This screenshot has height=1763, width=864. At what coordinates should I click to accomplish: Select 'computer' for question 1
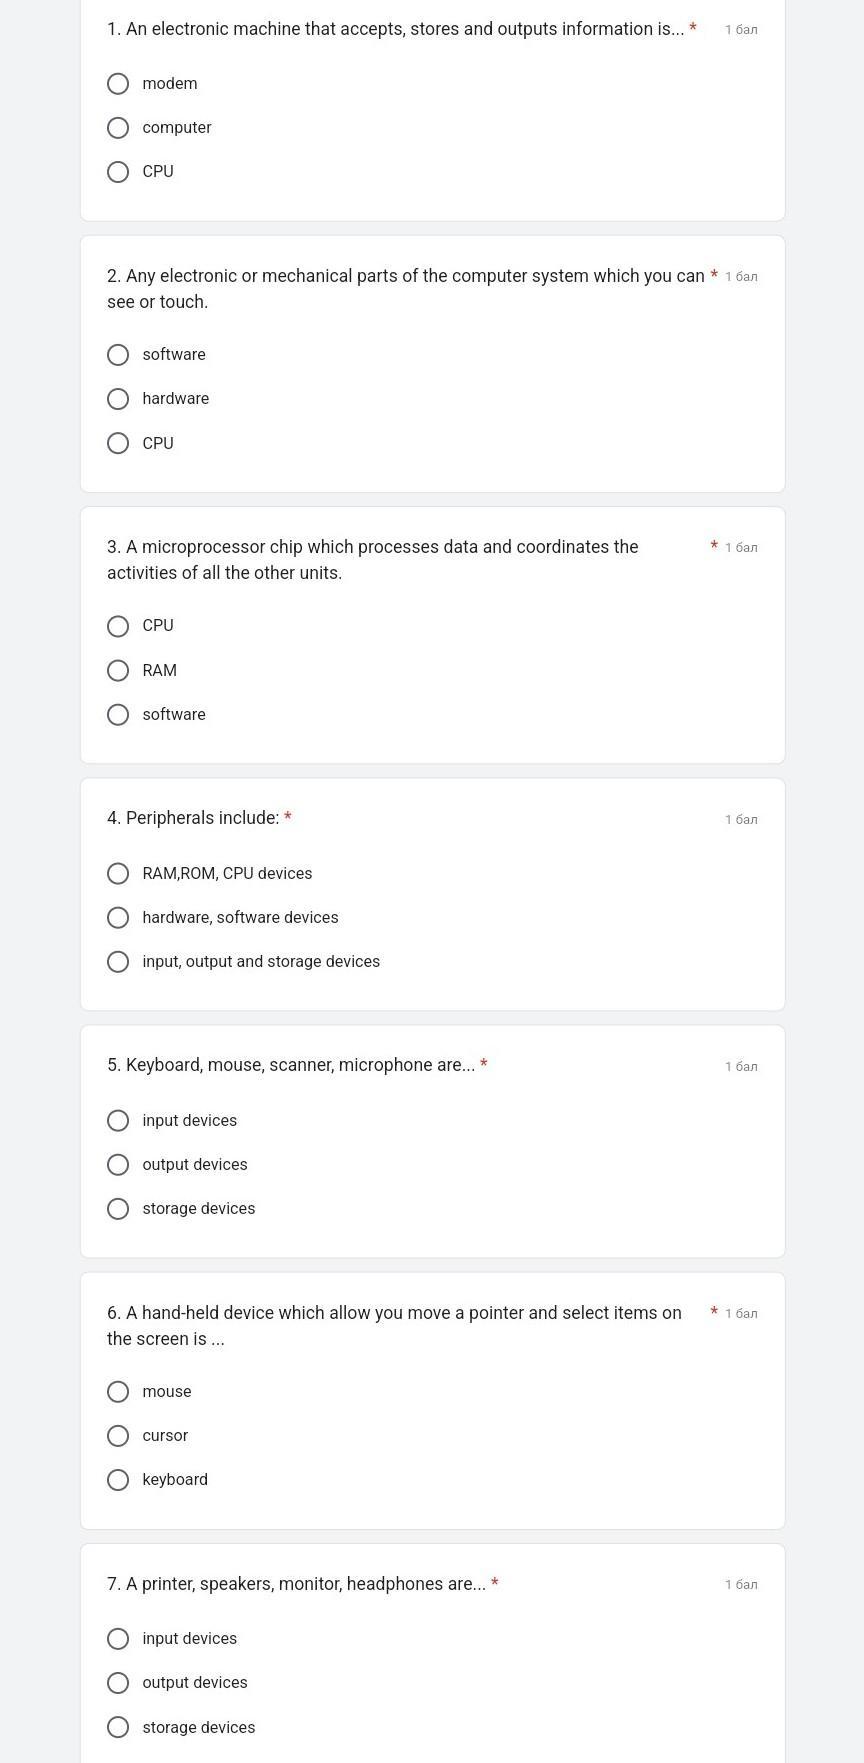(x=118, y=128)
